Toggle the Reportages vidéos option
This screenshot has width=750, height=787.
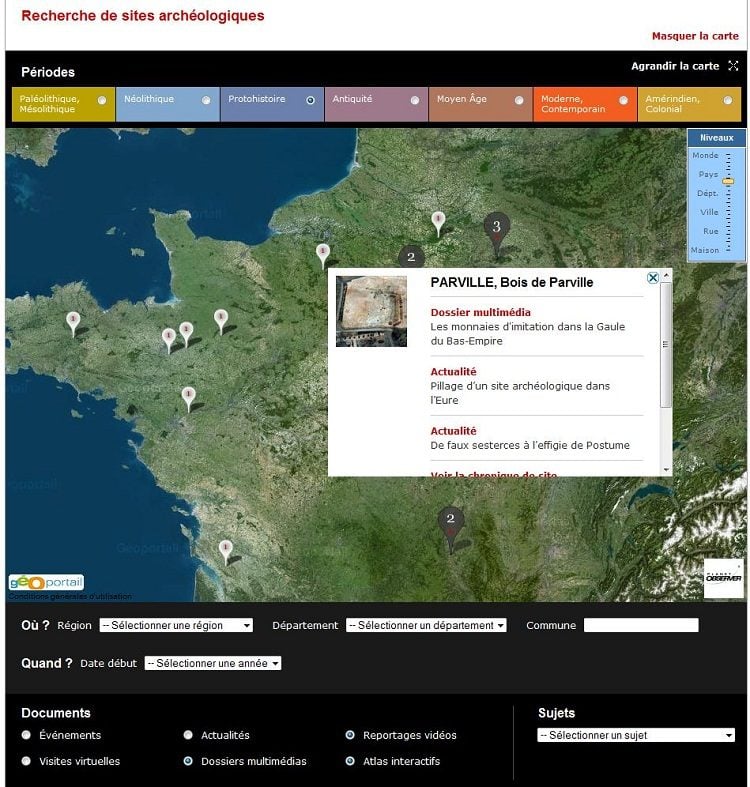(350, 735)
